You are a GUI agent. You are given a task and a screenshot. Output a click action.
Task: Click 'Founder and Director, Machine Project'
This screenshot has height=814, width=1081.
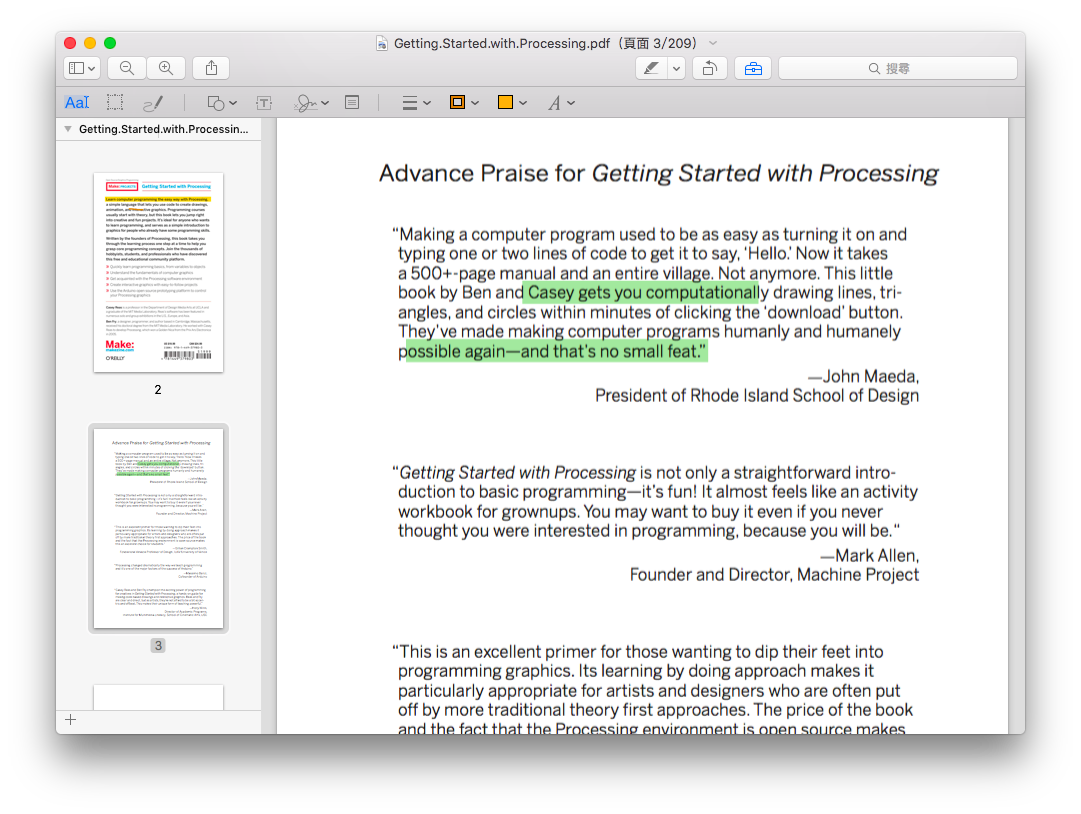(x=774, y=575)
